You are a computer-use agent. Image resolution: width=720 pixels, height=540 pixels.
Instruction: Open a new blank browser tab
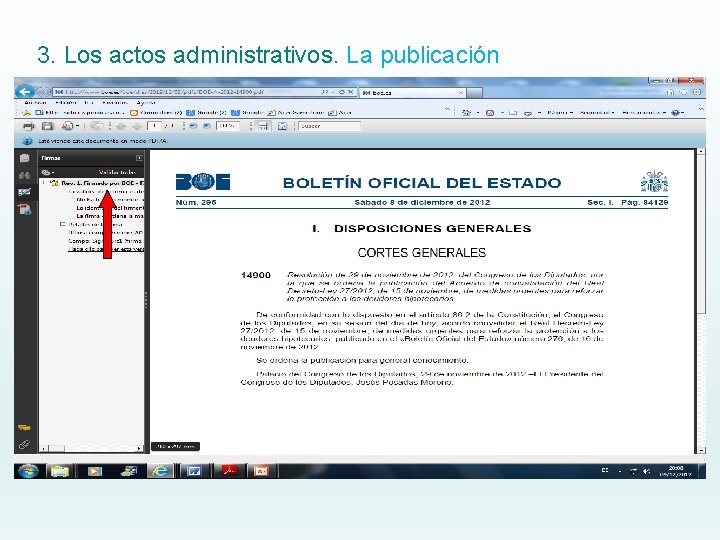tap(475, 93)
